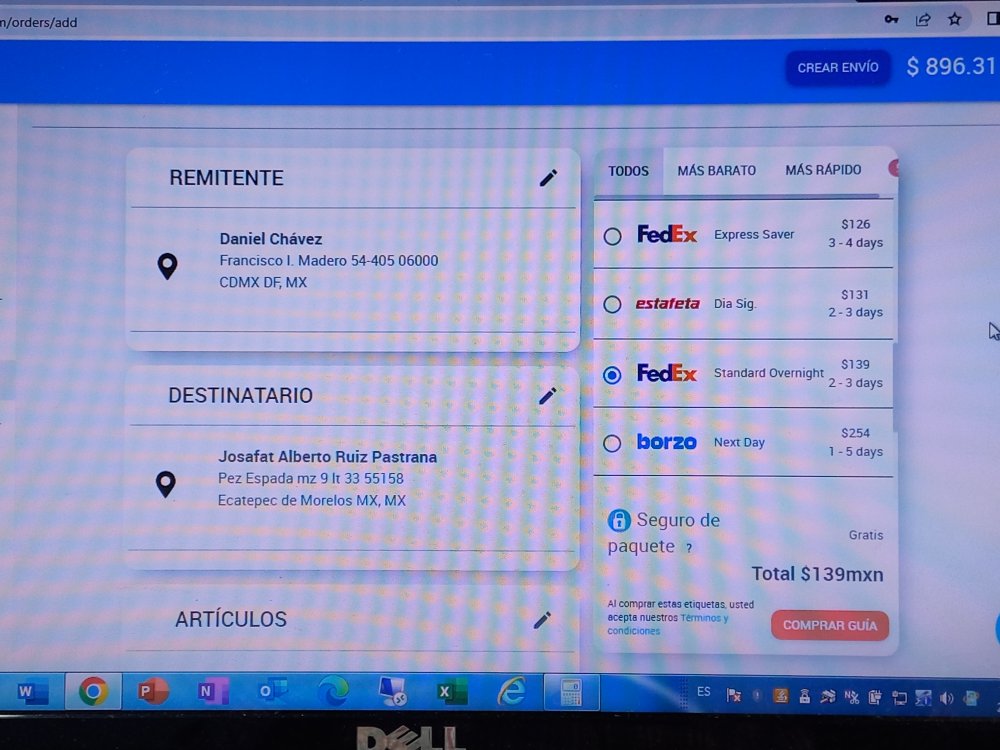Select the Estafeta Dia Sig. radio button
This screenshot has height=750, width=1000.
pyautogui.click(x=612, y=304)
